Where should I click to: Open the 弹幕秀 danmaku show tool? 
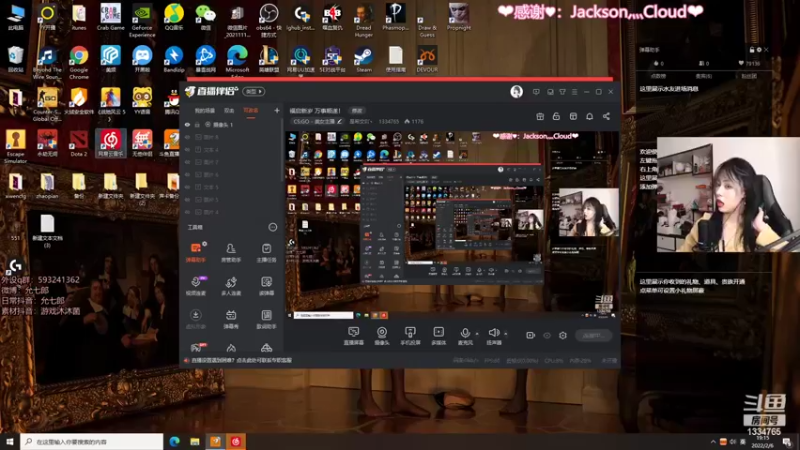click(x=231, y=319)
